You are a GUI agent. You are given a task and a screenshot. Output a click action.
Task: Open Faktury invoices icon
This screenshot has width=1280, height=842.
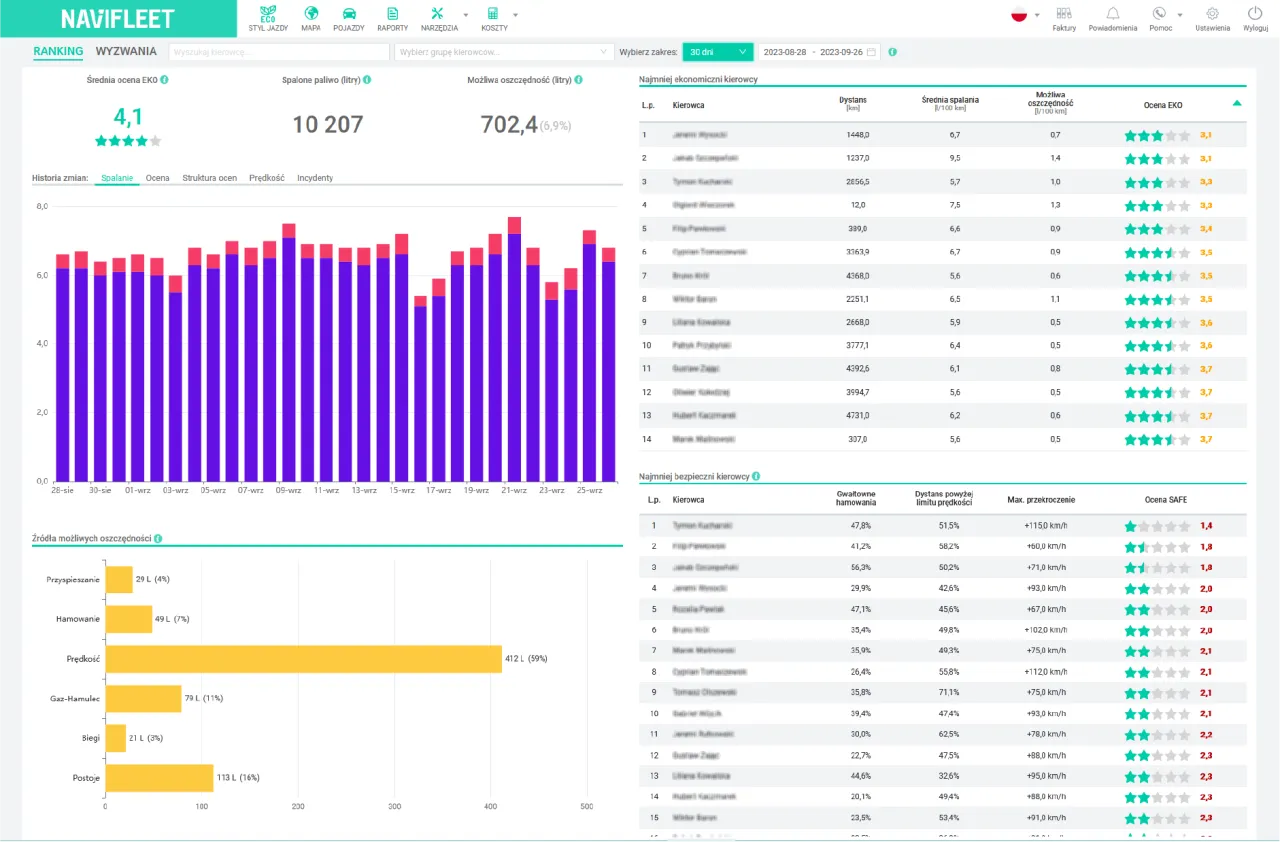click(x=1064, y=14)
